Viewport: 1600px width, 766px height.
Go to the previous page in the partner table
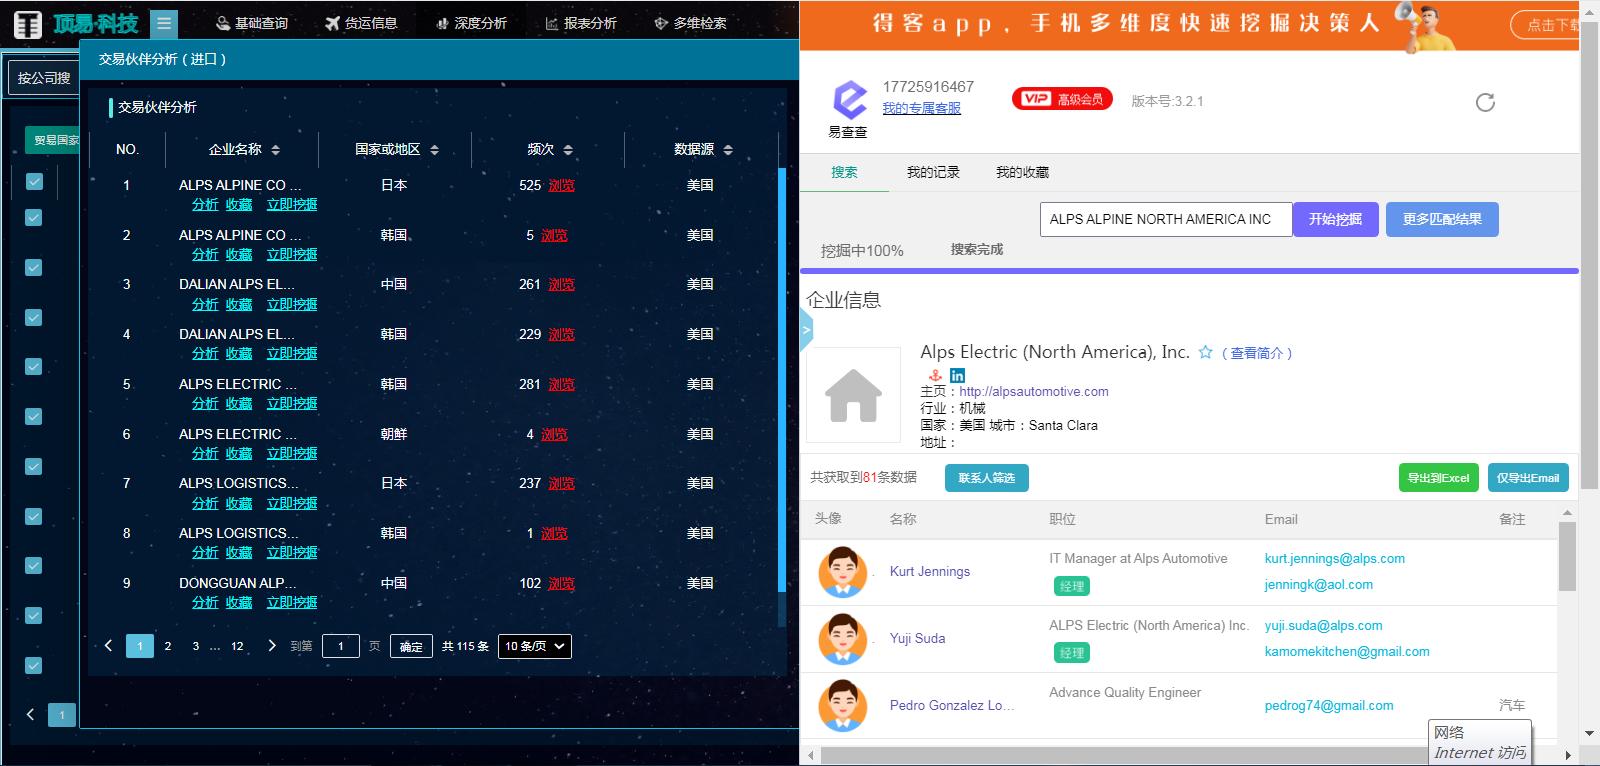click(x=108, y=646)
